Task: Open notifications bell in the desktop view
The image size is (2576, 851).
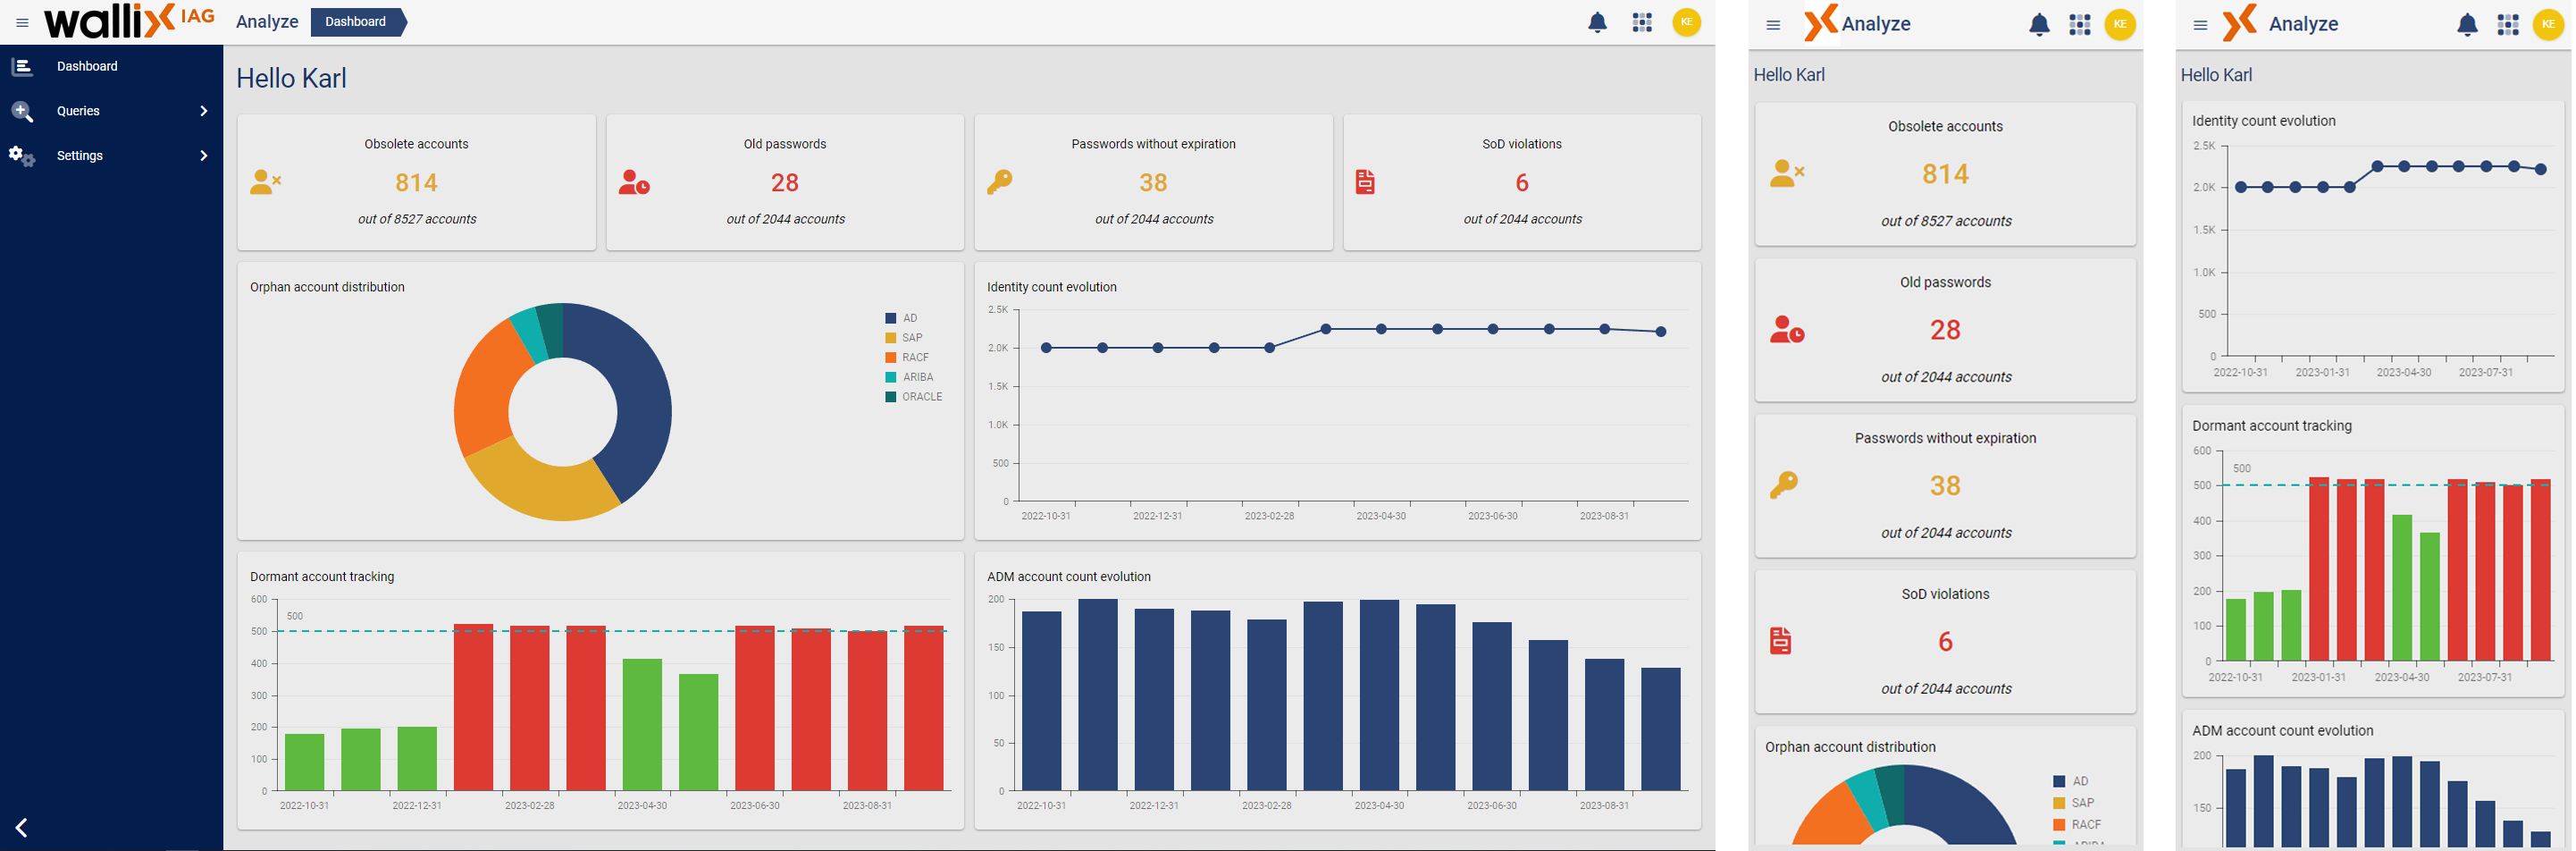Action: pyautogui.click(x=1597, y=22)
